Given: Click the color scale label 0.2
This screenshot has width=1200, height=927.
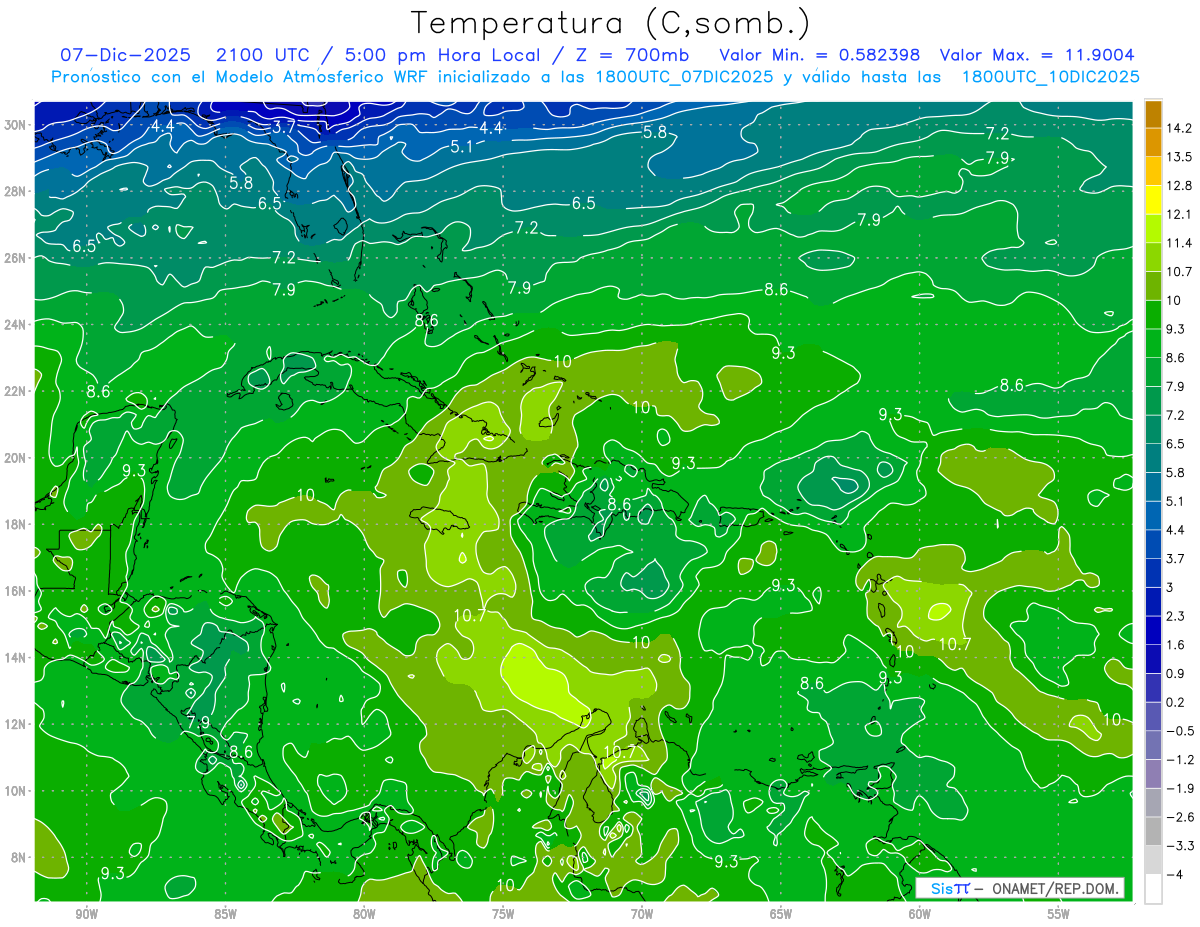Looking at the screenshot, I should (x=1177, y=702).
